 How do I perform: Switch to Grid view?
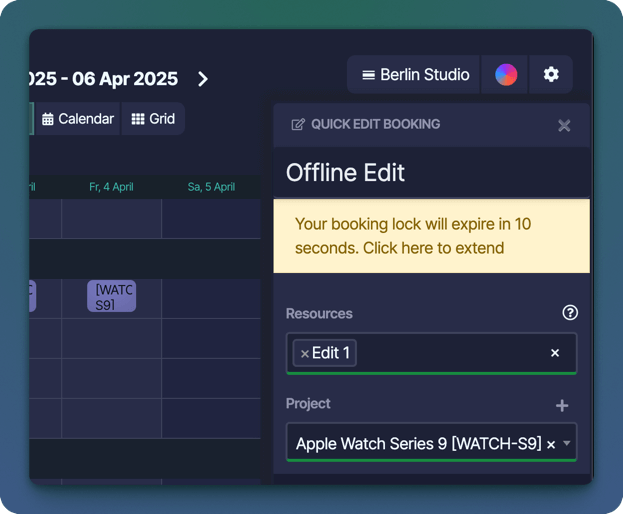pyautogui.click(x=153, y=119)
